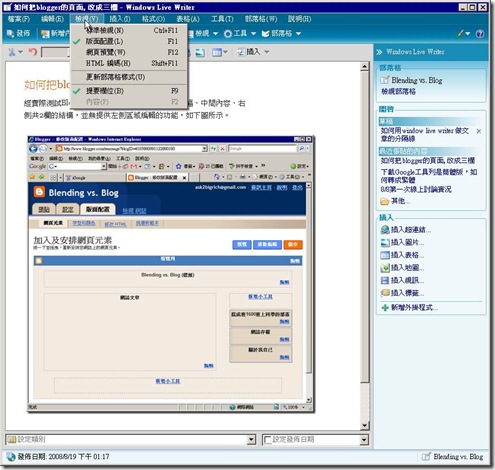
Task: Click the Insert picture (插入圖片) sidebar item
Action: tap(402, 242)
